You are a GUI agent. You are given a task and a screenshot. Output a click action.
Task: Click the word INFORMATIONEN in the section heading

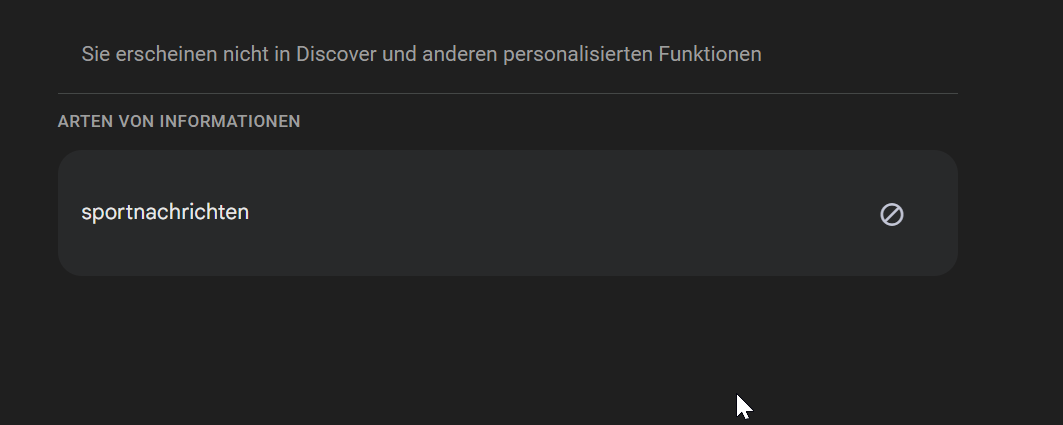230,122
